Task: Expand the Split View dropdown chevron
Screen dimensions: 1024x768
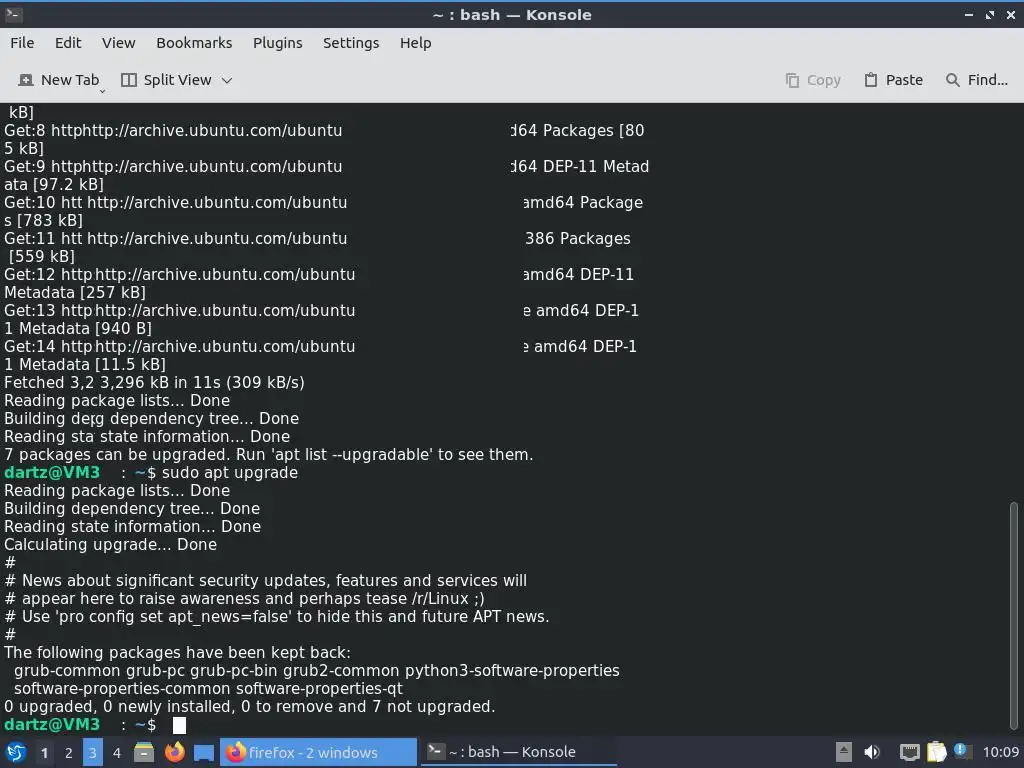Action: click(227, 80)
